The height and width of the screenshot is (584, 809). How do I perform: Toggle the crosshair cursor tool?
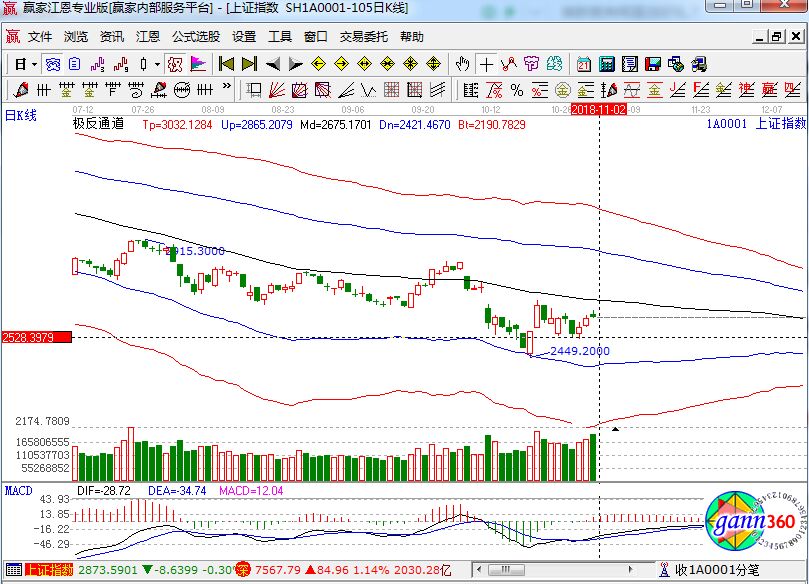pyautogui.click(x=486, y=64)
